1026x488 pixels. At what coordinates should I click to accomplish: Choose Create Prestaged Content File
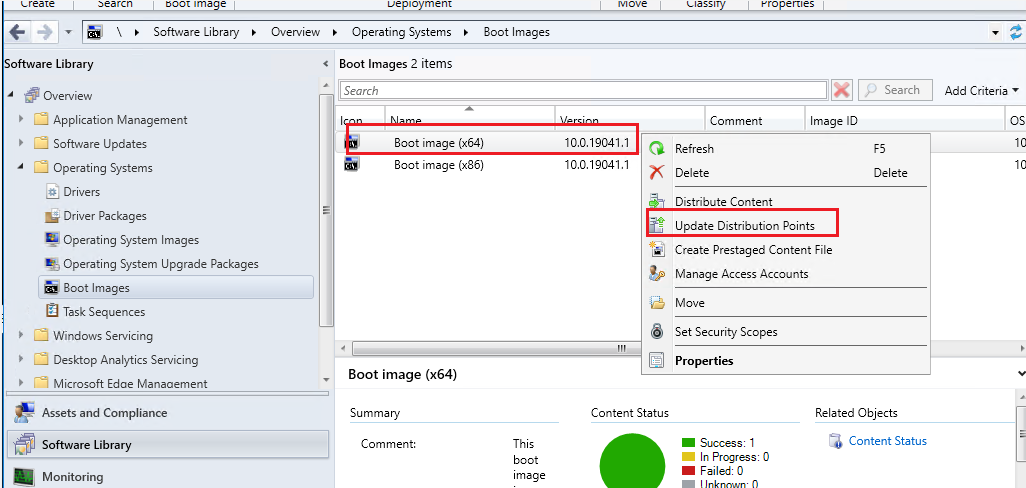click(785, 250)
